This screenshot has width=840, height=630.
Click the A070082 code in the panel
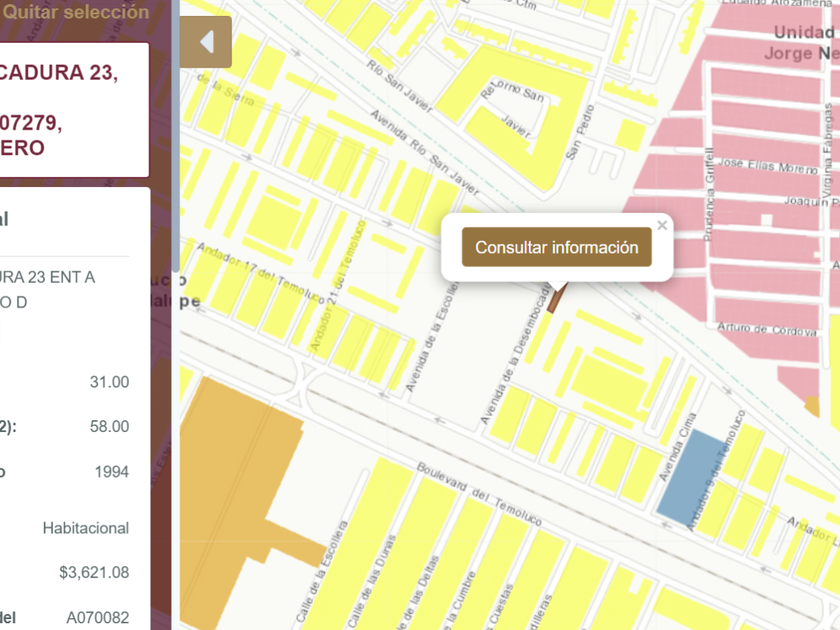[x=97, y=617]
